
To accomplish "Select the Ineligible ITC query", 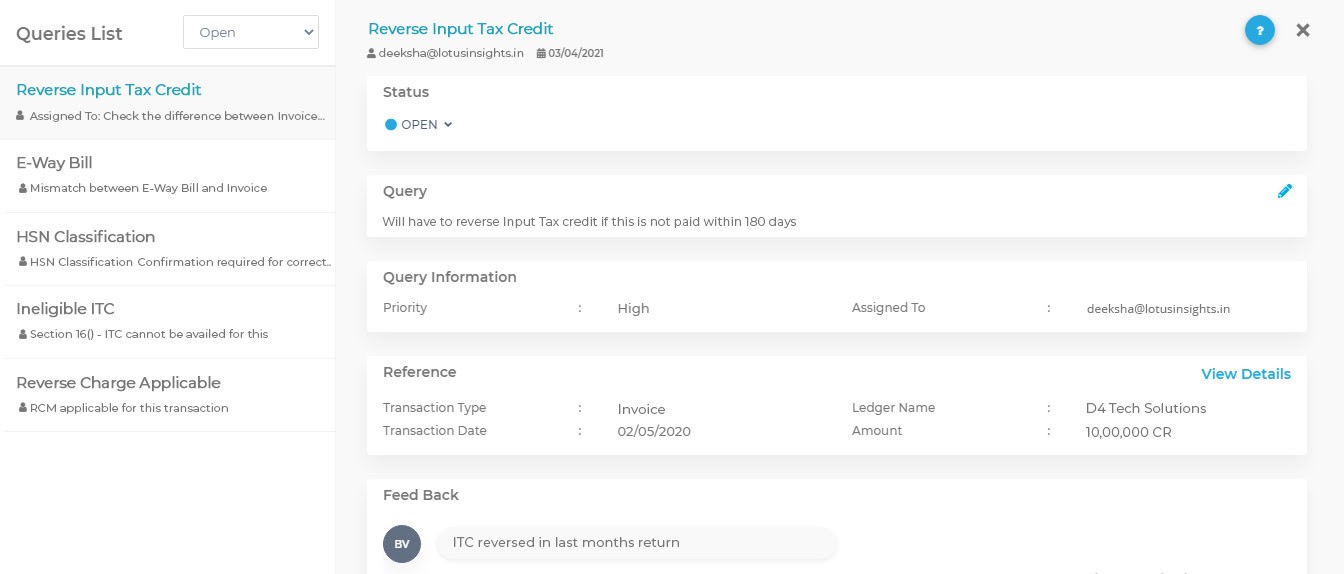I will coord(65,309).
